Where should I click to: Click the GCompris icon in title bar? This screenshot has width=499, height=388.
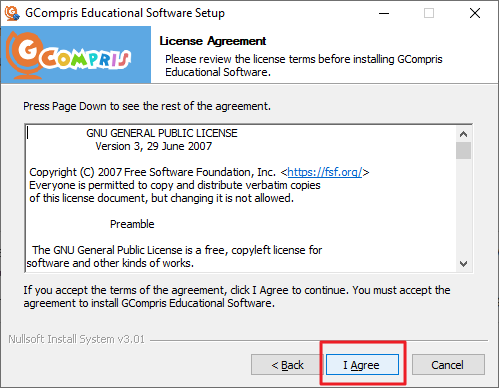12,13
